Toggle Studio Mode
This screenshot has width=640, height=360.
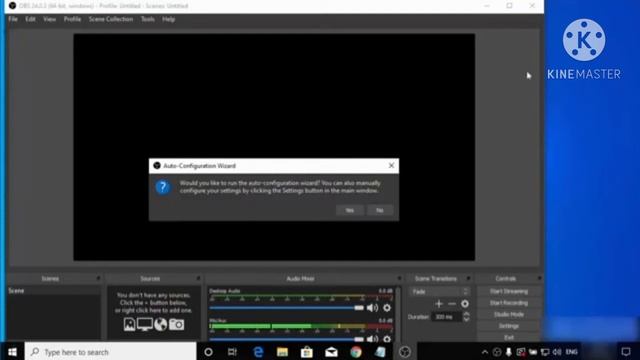coord(509,314)
